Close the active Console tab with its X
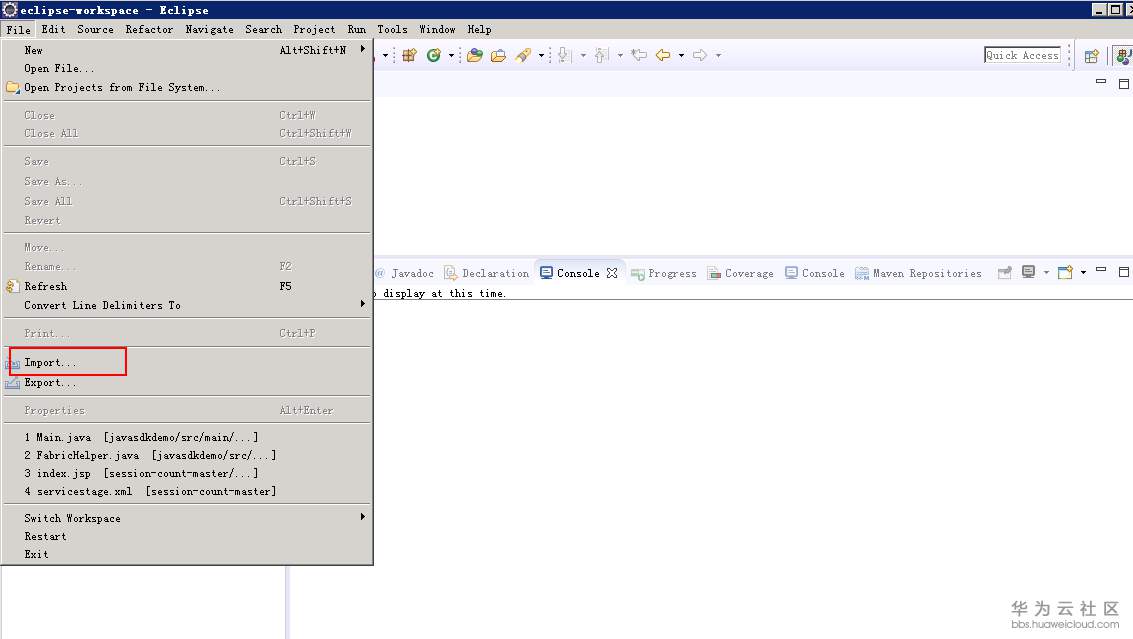 point(612,273)
